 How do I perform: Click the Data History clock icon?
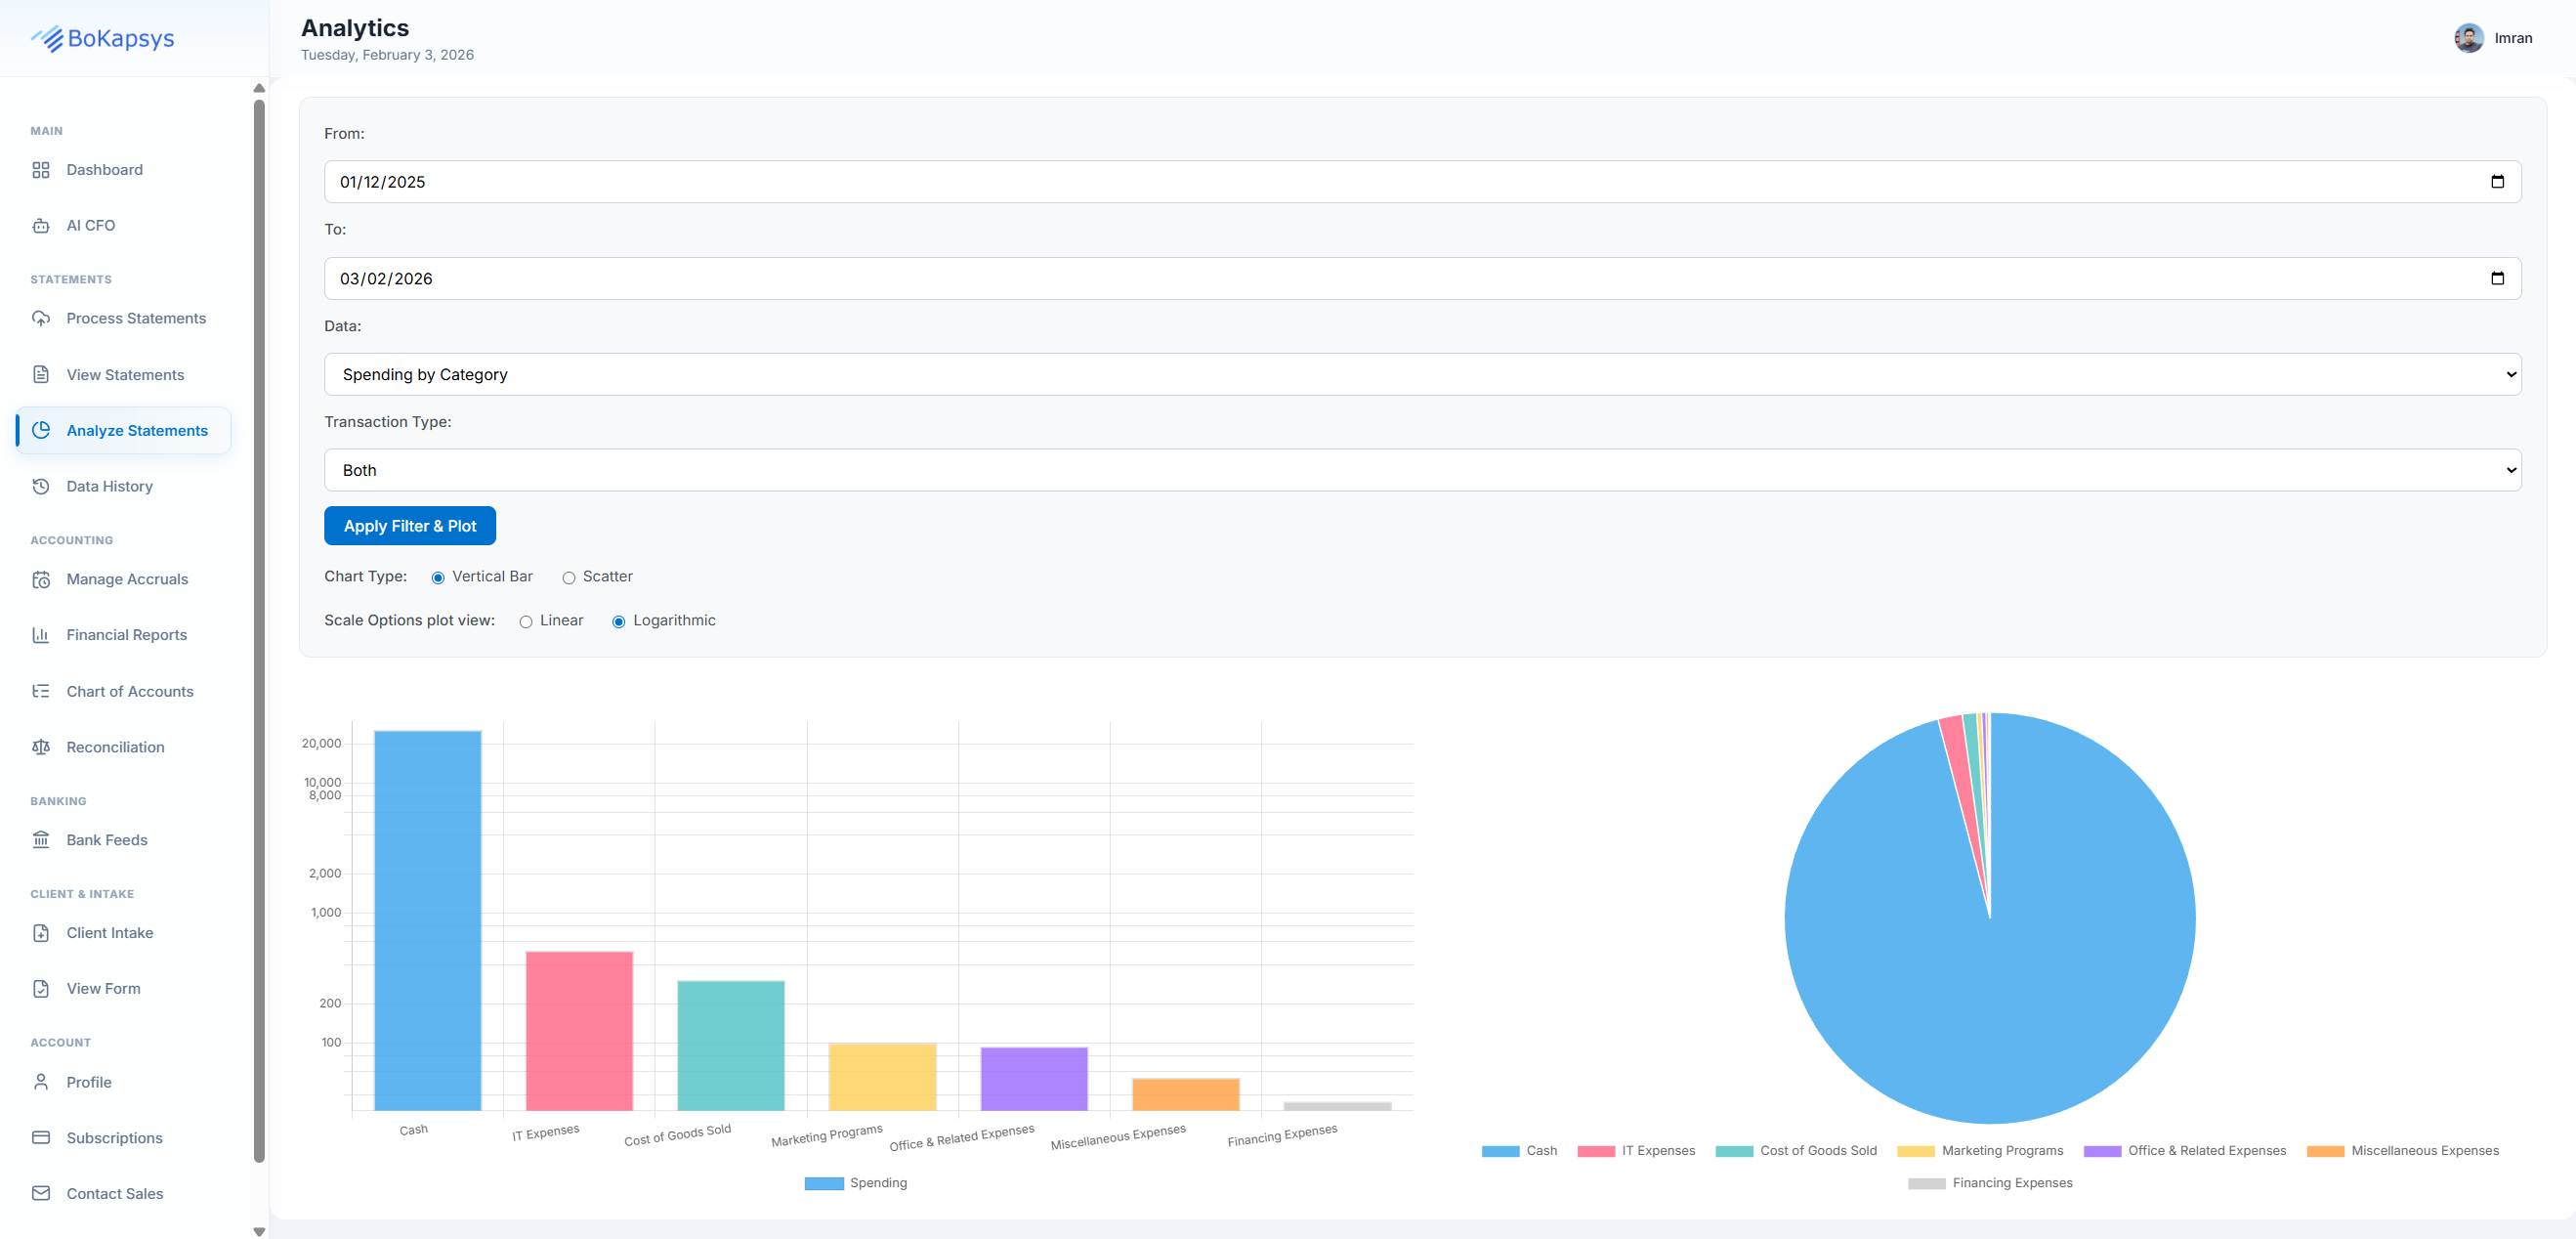(x=41, y=486)
